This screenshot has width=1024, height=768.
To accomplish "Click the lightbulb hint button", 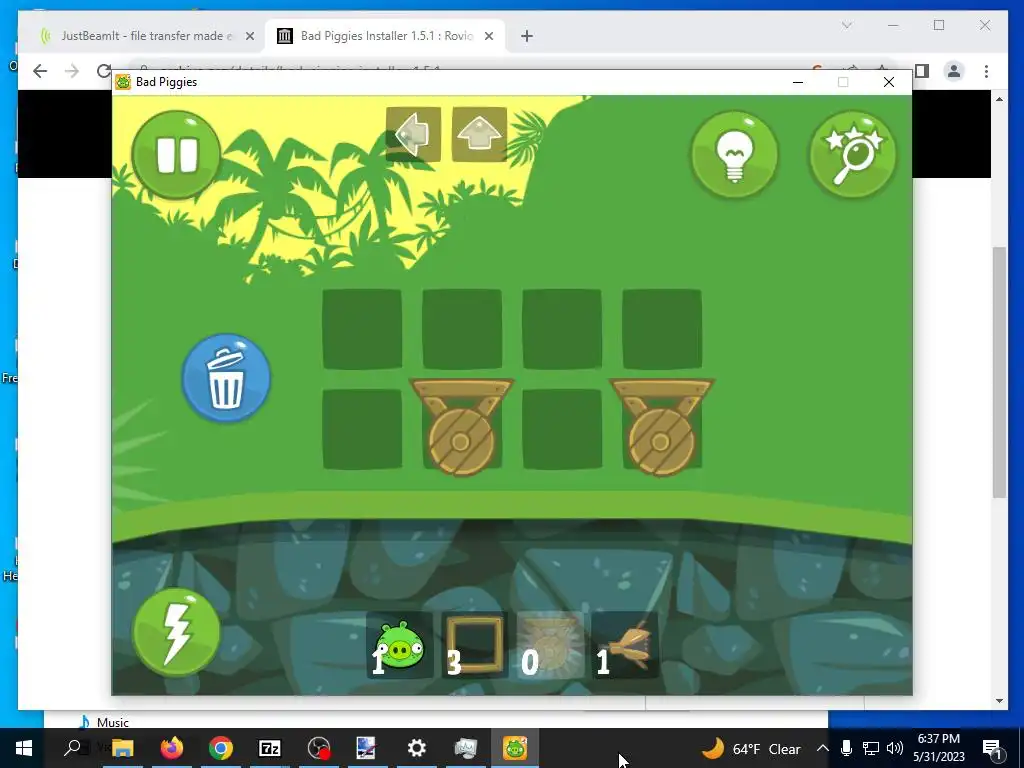I will [735, 155].
